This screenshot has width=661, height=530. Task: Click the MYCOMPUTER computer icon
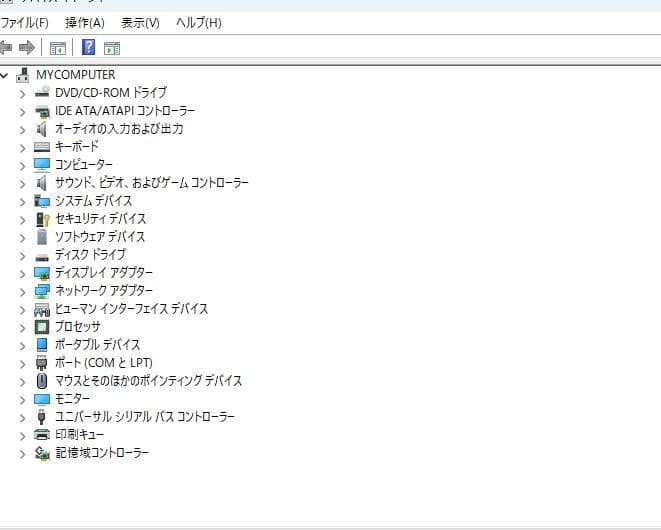pyautogui.click(x=23, y=75)
